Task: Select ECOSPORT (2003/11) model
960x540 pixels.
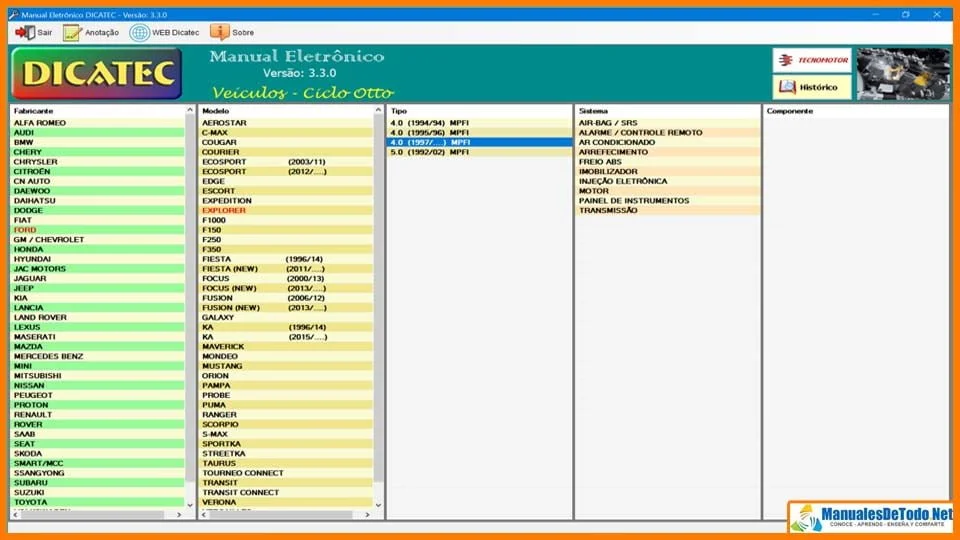Action: 287,162
